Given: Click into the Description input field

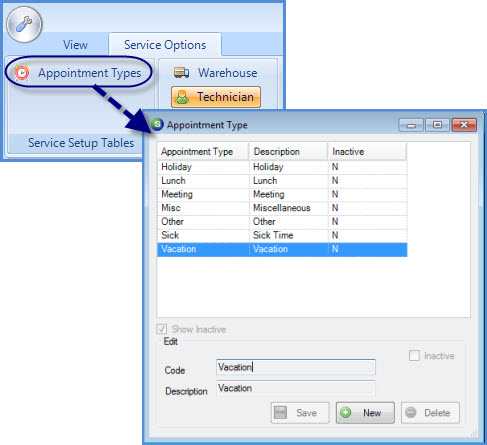Looking at the screenshot, I should [x=296, y=388].
